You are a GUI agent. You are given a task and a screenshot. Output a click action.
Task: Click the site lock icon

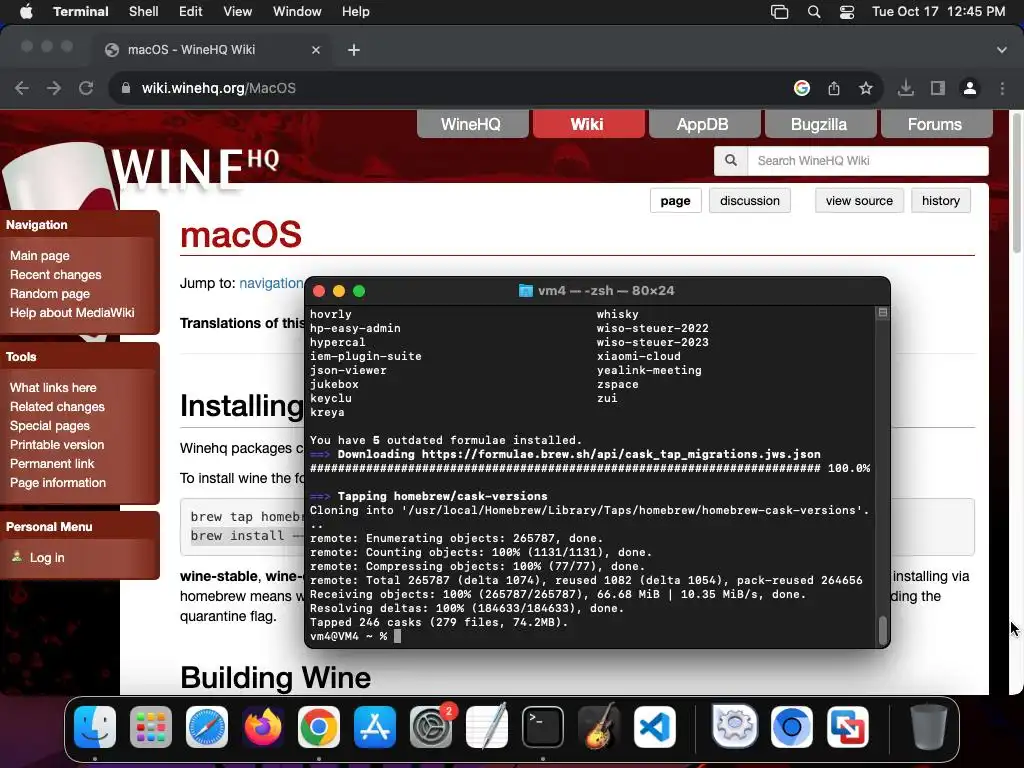click(x=125, y=88)
